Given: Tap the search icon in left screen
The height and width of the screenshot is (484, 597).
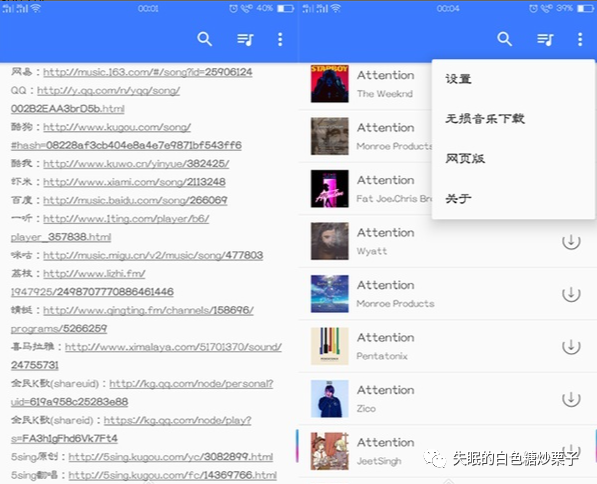Looking at the screenshot, I should coord(204,39).
